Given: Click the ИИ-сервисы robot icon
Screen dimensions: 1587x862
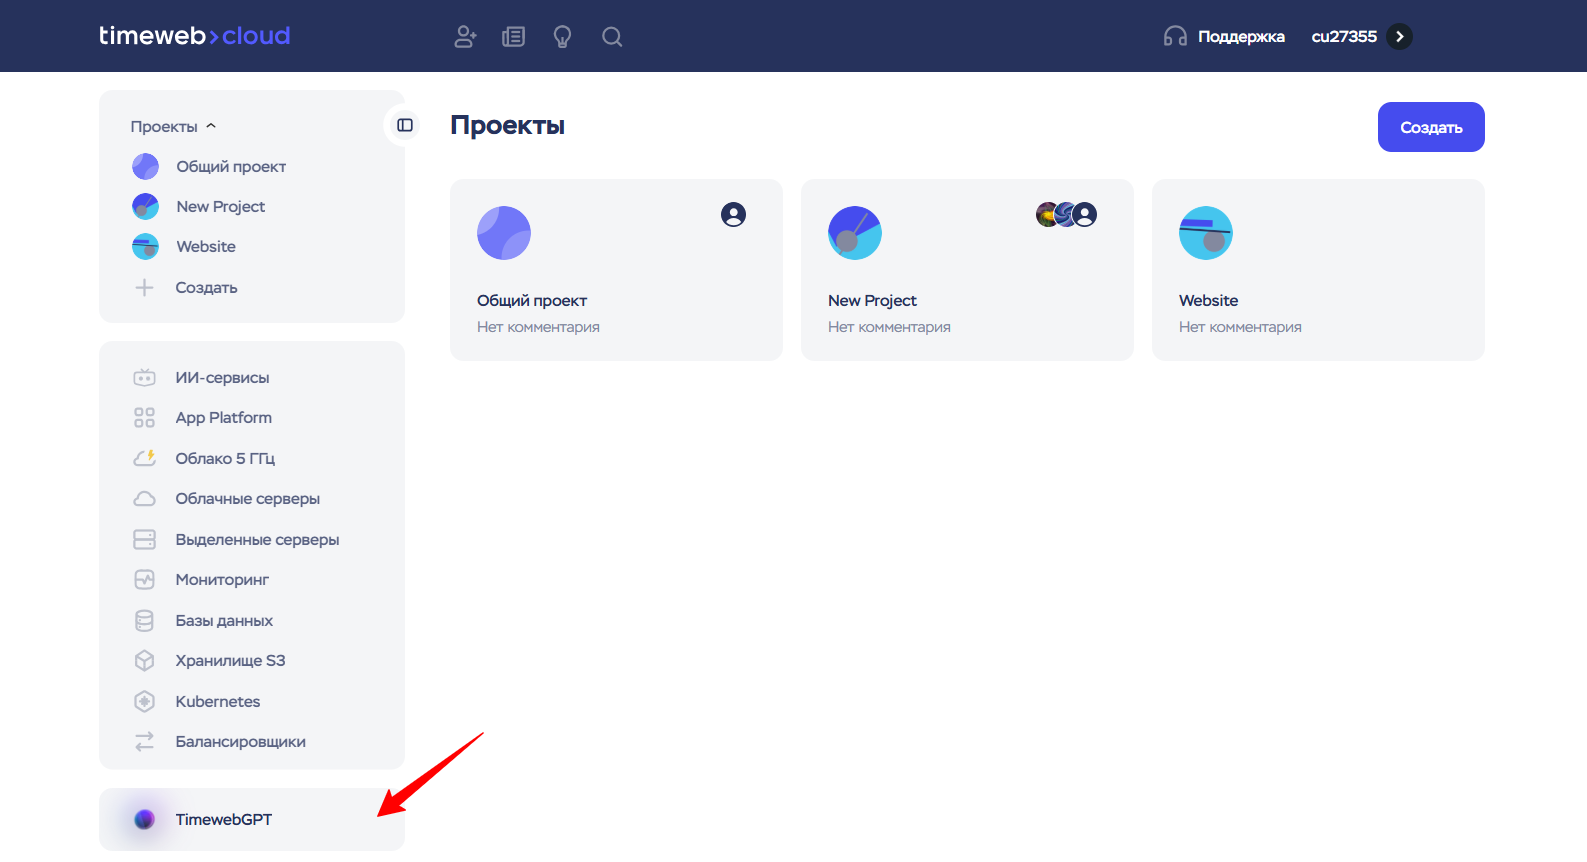Looking at the screenshot, I should [145, 377].
